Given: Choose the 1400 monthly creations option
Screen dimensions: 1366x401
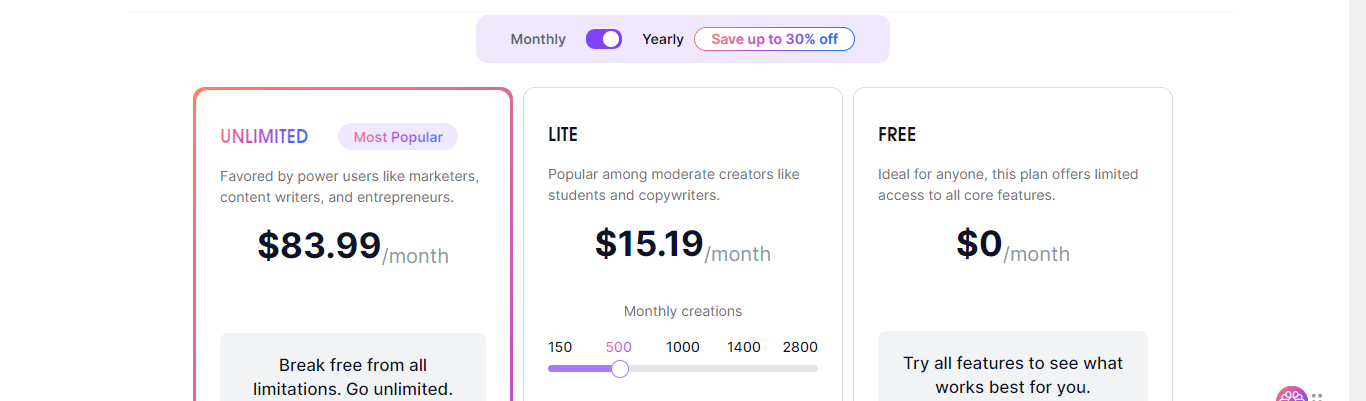Looking at the screenshot, I should pyautogui.click(x=744, y=347).
